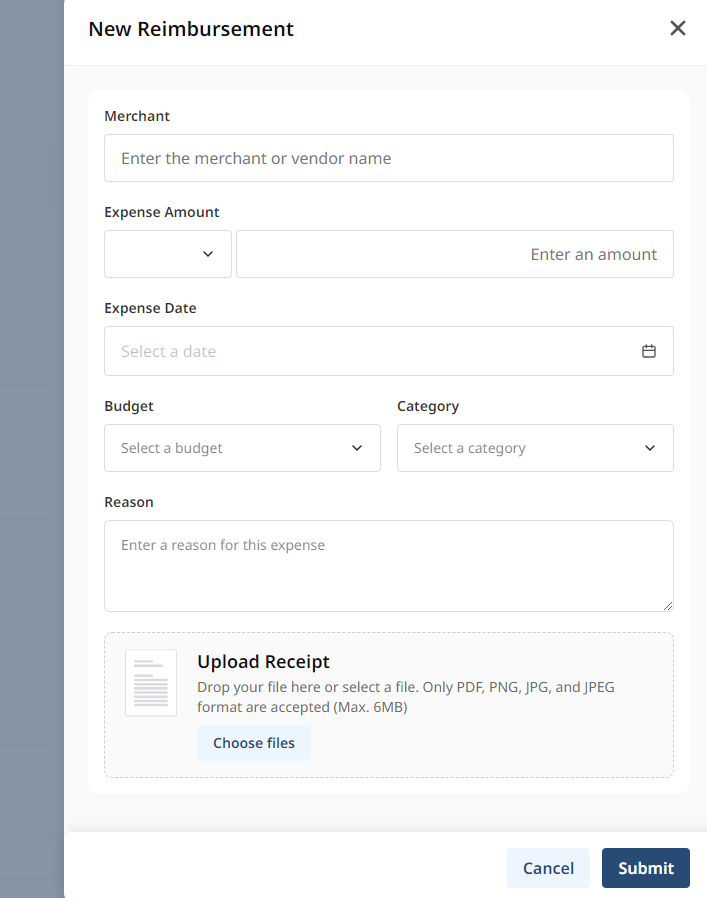Click the Select a date field

click(x=389, y=351)
